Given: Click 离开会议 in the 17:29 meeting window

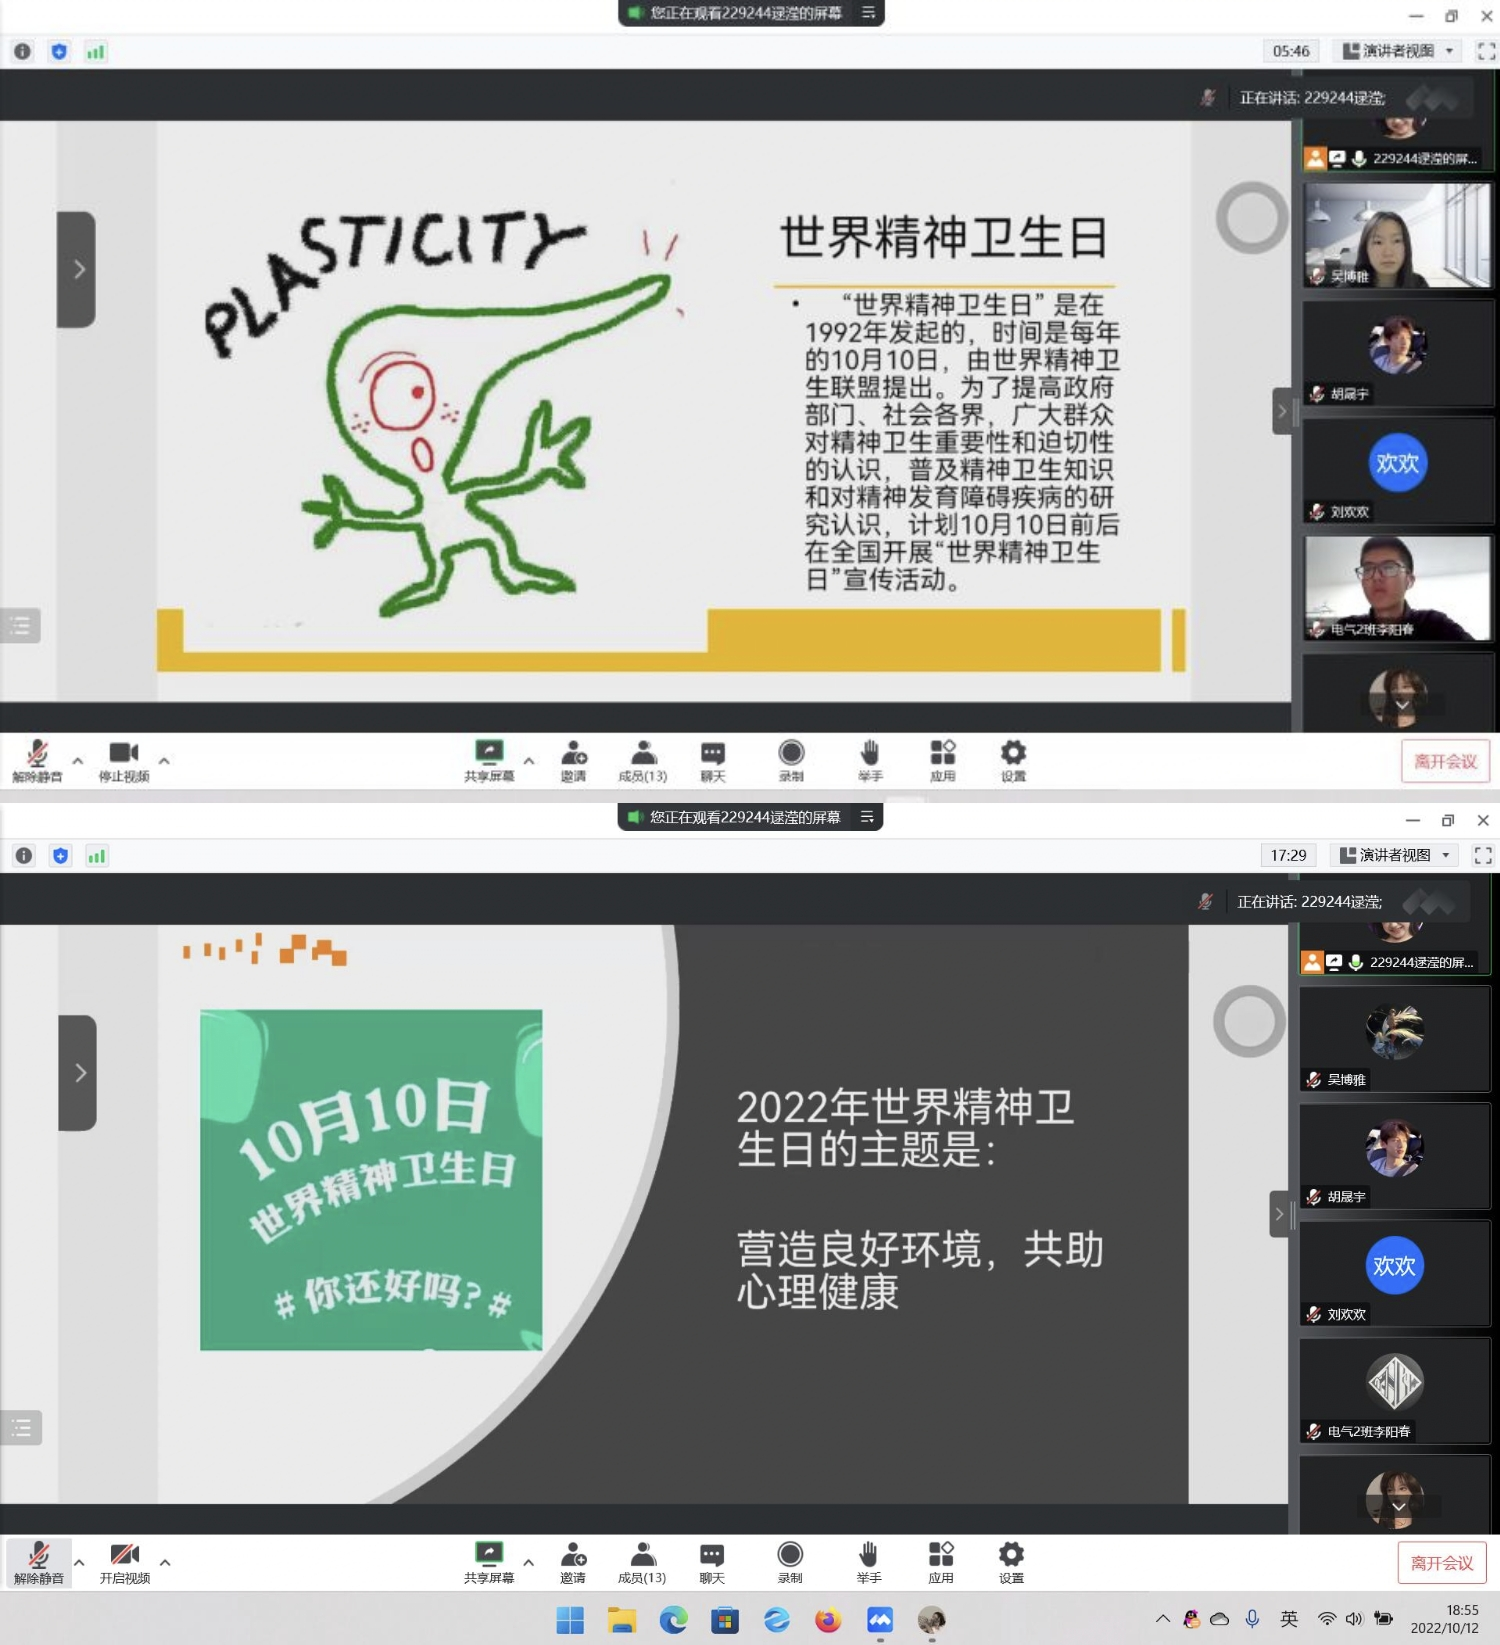Looking at the screenshot, I should [1441, 1563].
